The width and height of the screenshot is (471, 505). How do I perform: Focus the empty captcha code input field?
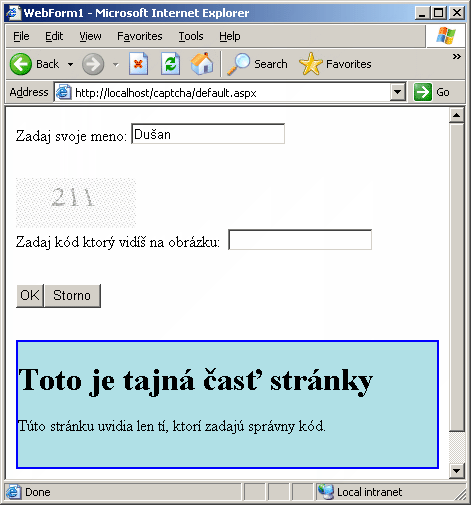pyautogui.click(x=300, y=240)
